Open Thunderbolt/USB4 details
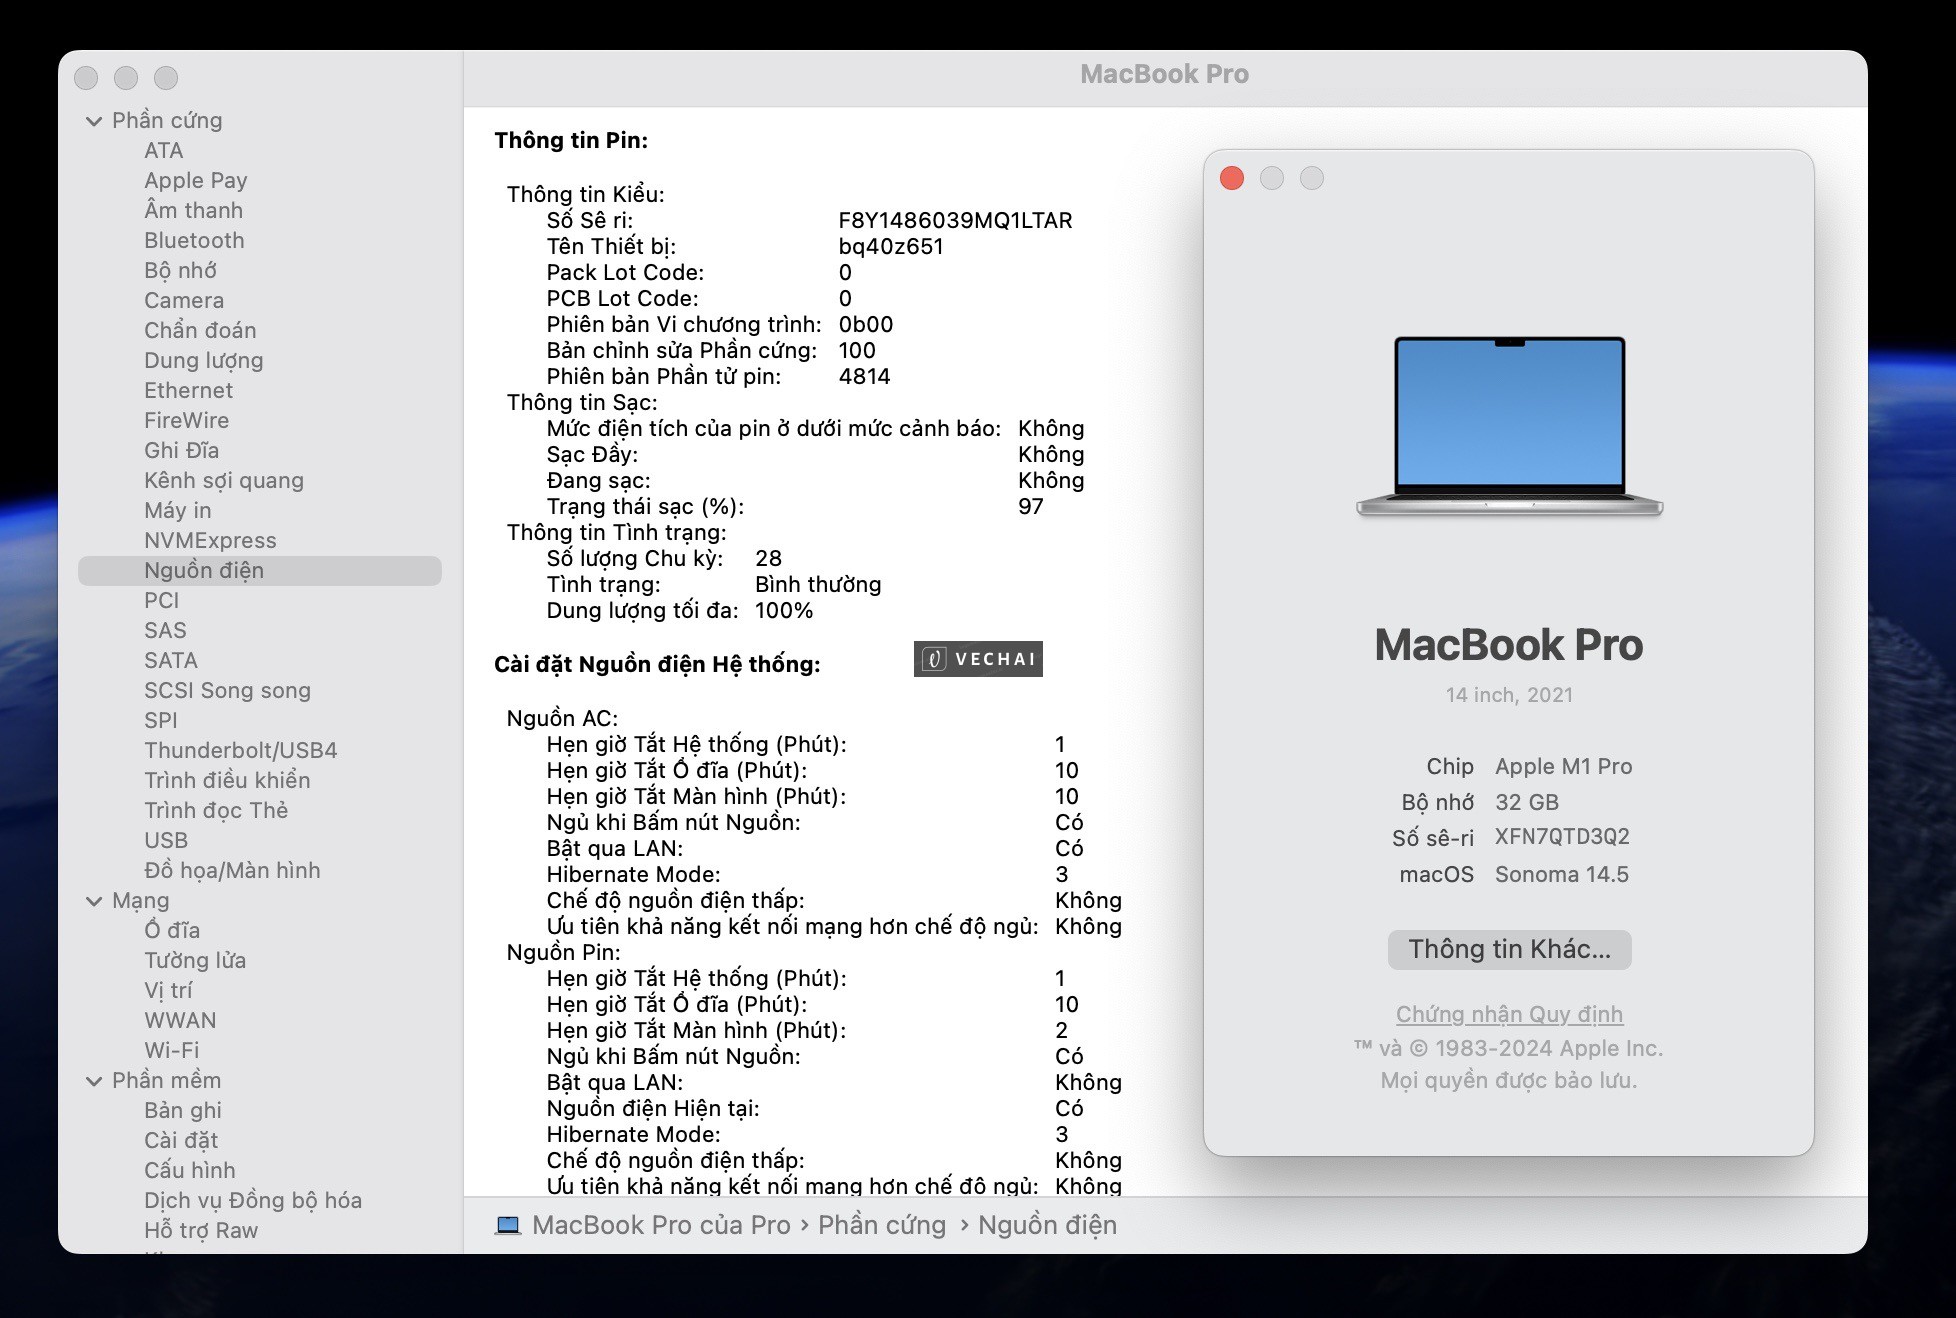 [x=241, y=750]
